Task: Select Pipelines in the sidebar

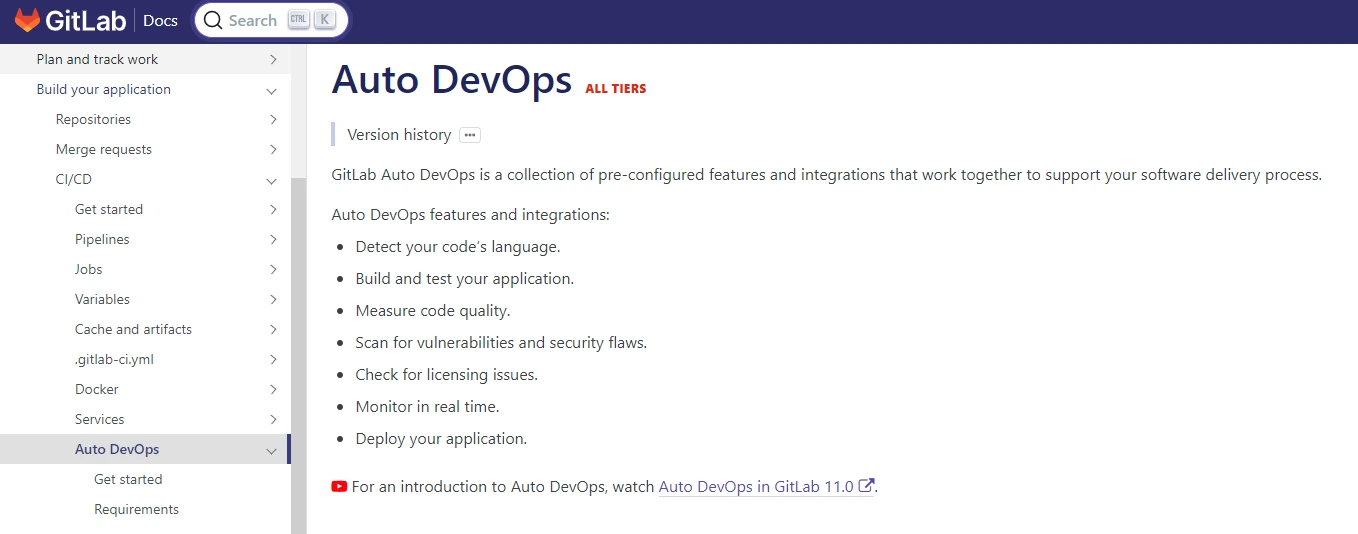Action: pyautogui.click(x=102, y=239)
